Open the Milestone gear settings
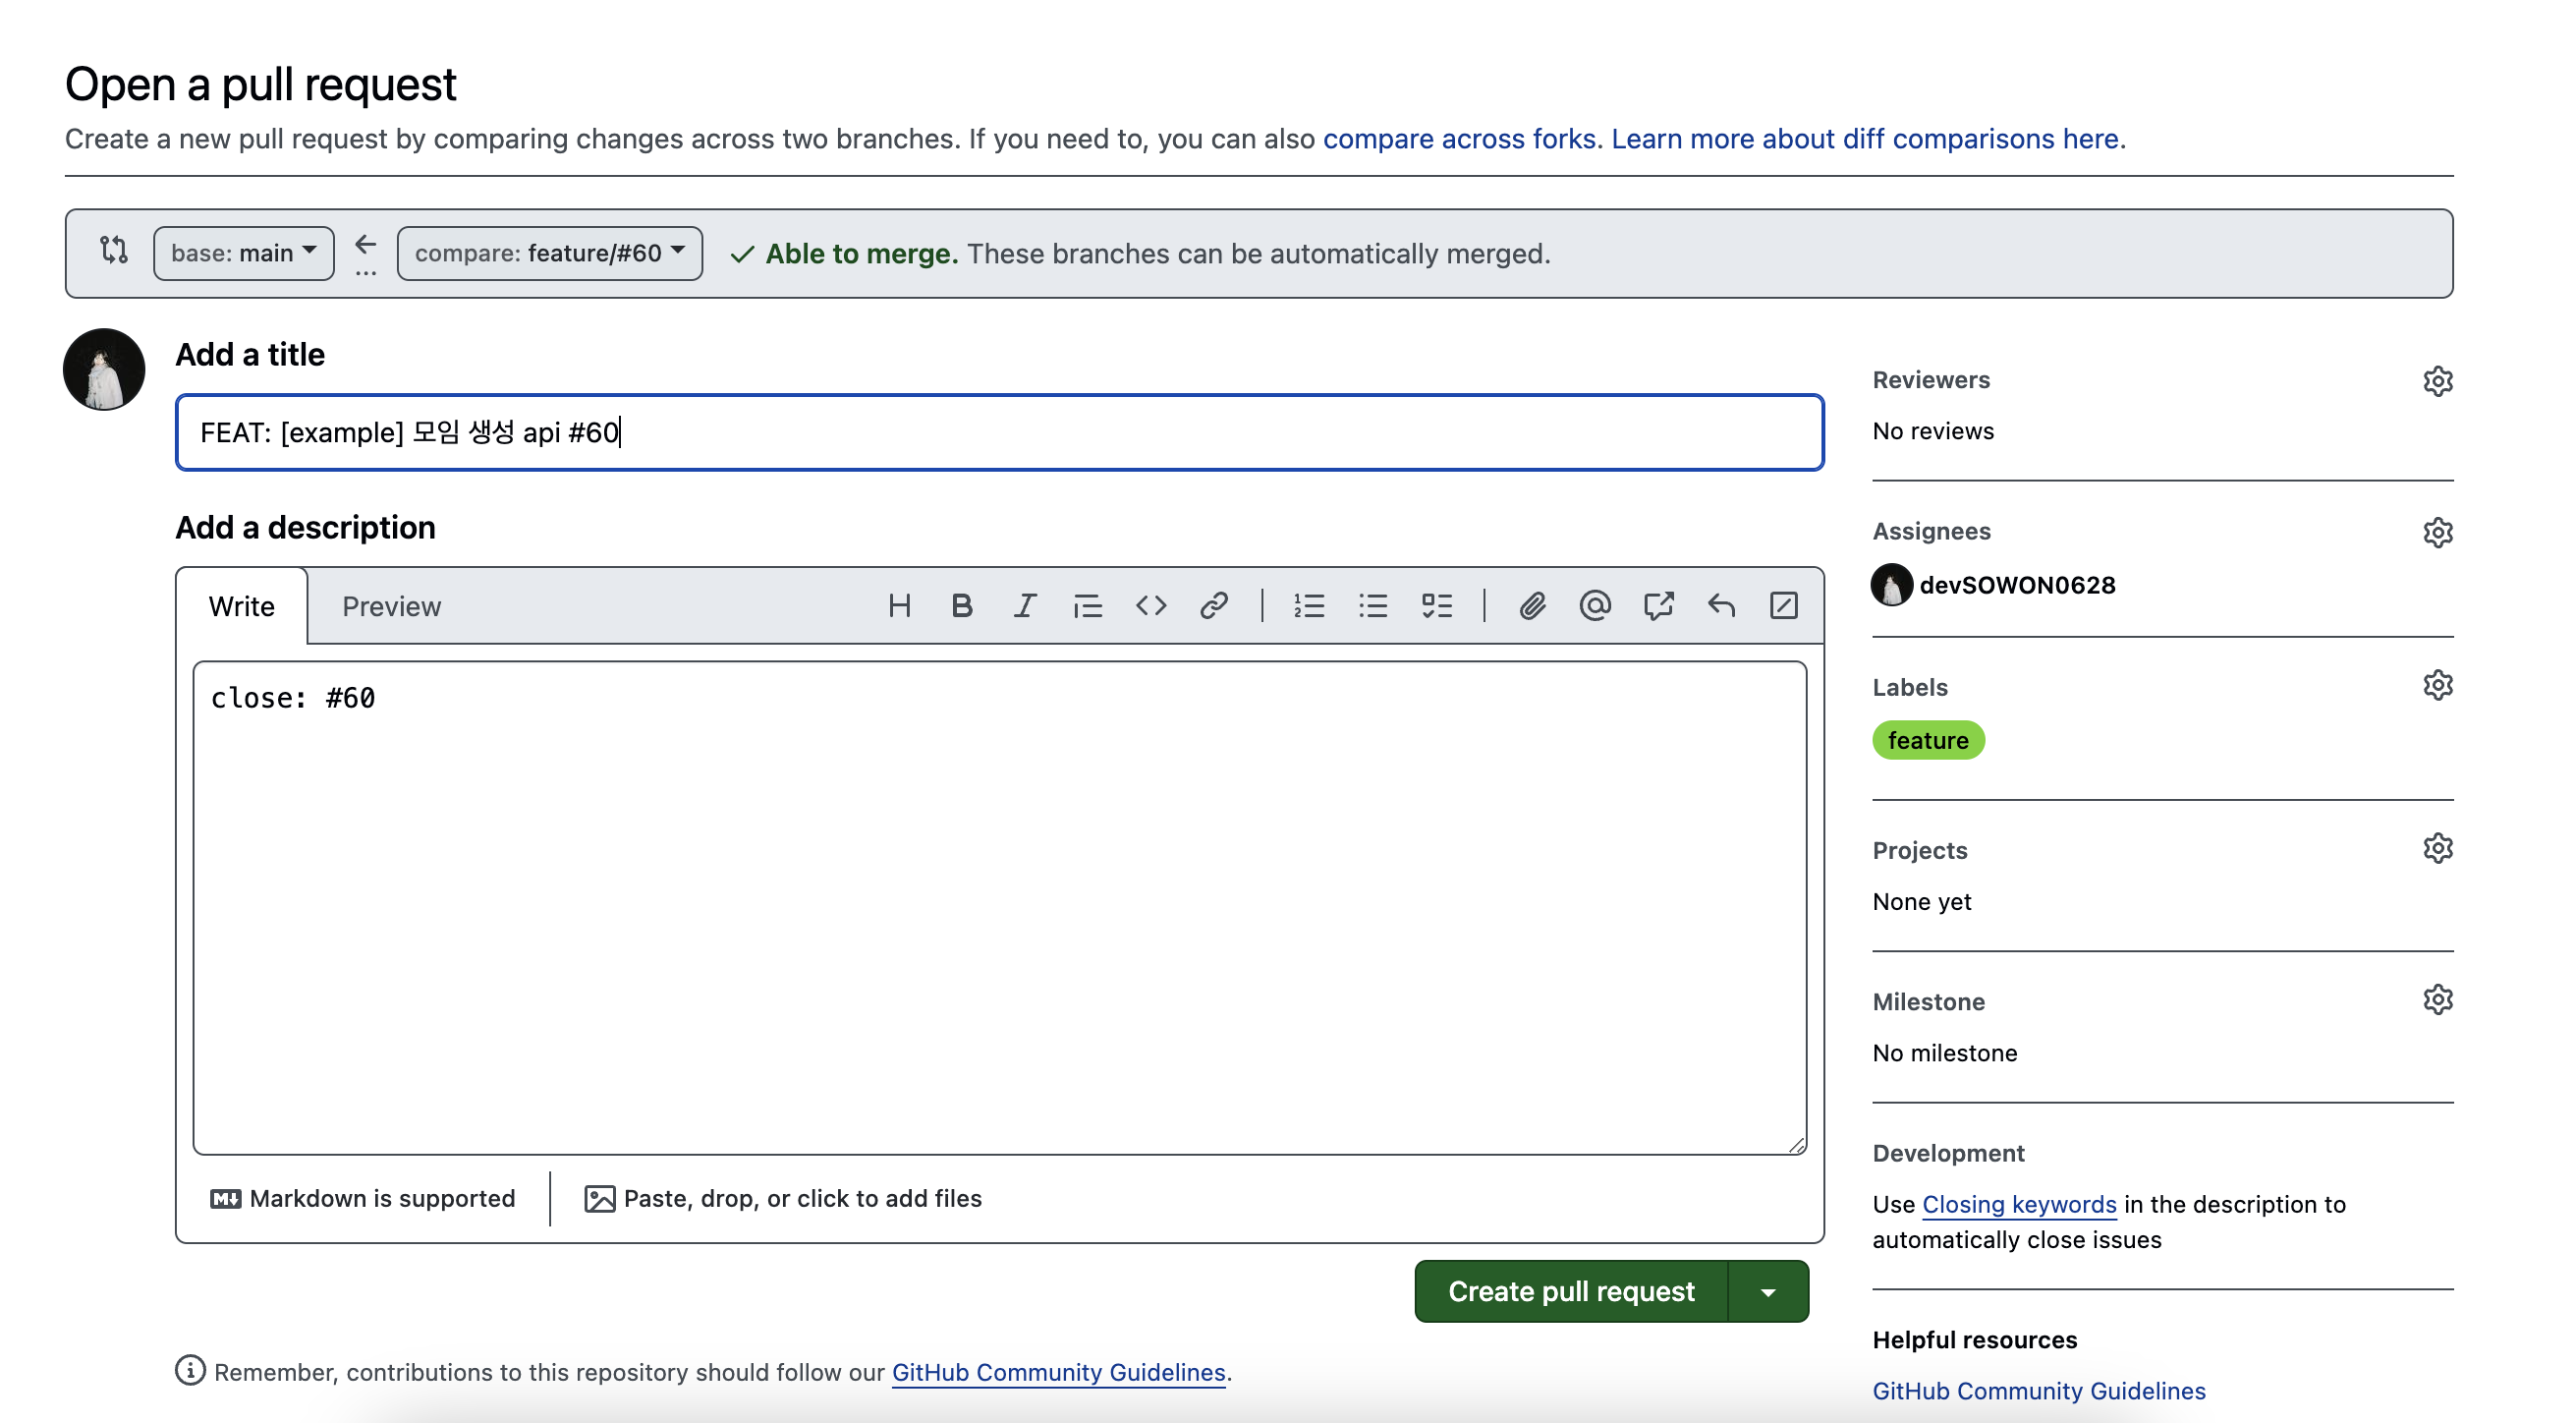2576x1423 pixels. (2437, 999)
